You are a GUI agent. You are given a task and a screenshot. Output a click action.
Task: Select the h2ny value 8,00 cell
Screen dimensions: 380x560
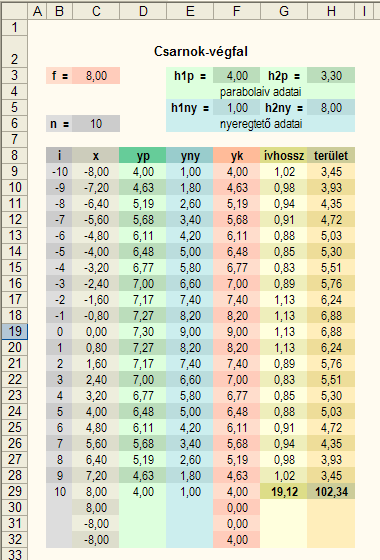click(x=331, y=108)
